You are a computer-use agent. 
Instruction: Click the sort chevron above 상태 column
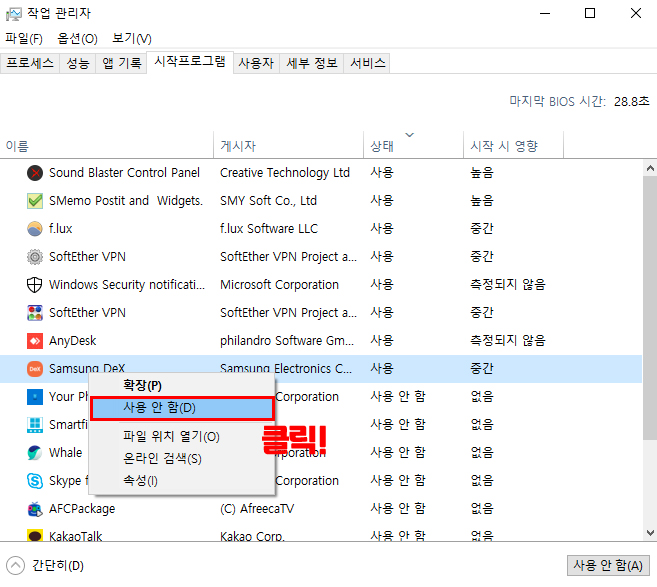(x=409, y=135)
